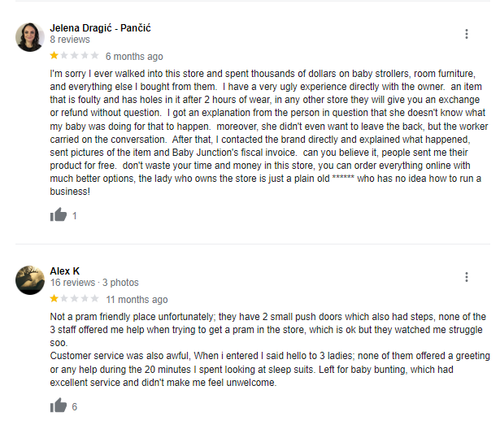The width and height of the screenshot is (500, 428).
Task: View Jelena's 8 reviews
Action: [70, 39]
